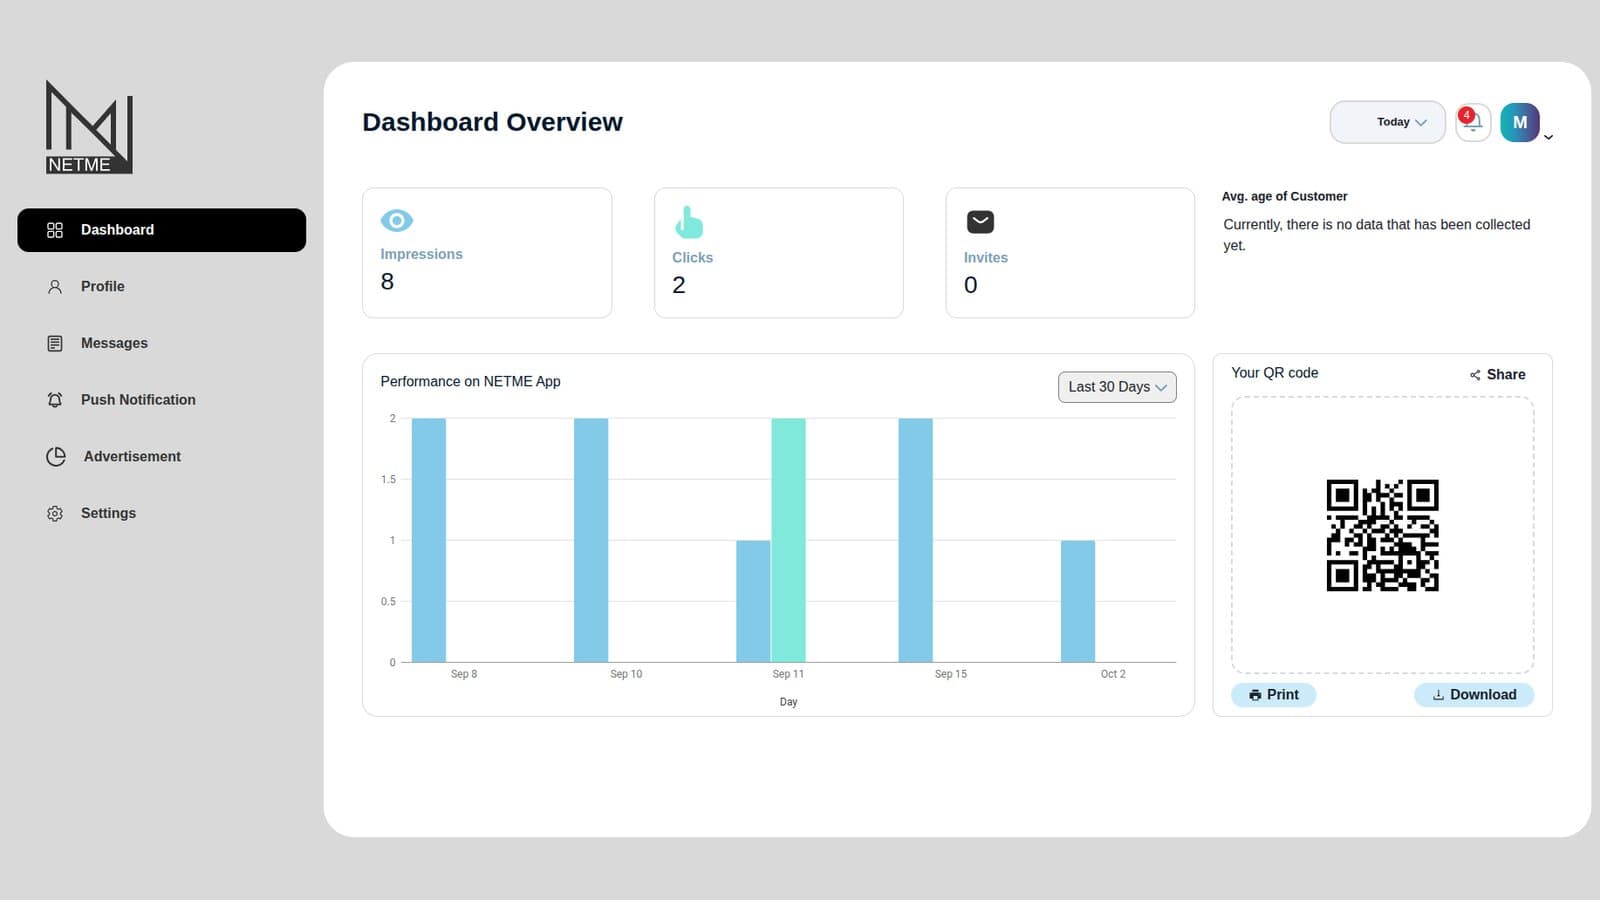
Task: Click the Advertisement pie chart icon
Action: click(56, 456)
